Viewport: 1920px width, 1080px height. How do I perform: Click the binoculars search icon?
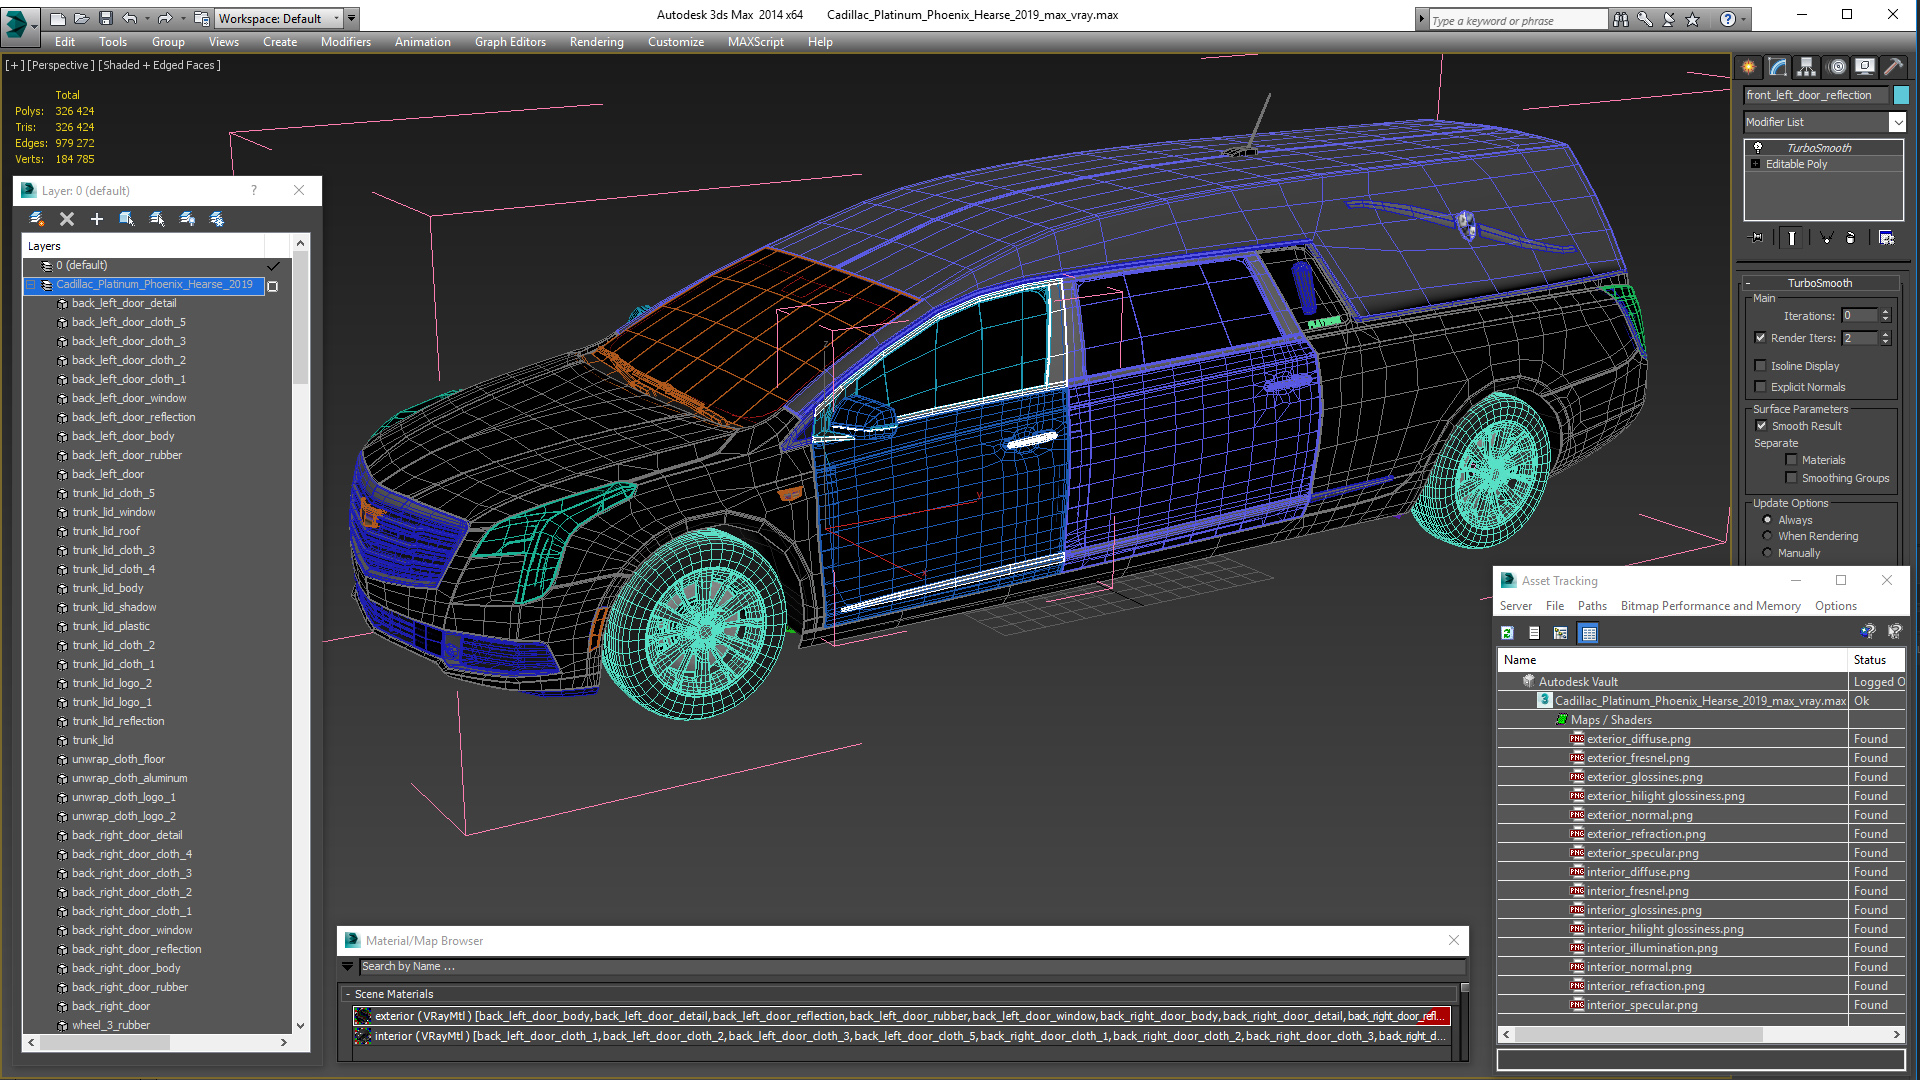[1621, 19]
